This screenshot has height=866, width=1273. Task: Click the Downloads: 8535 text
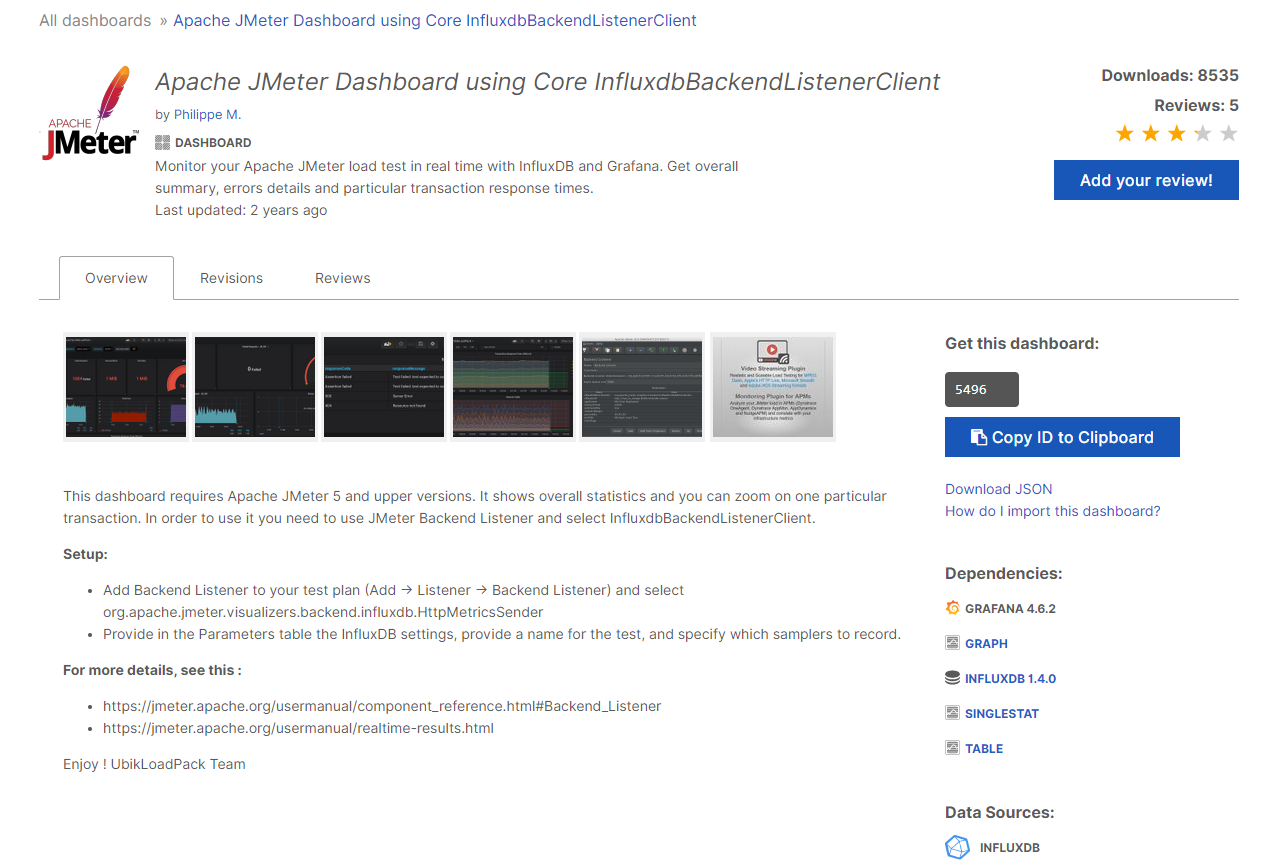coord(1170,75)
